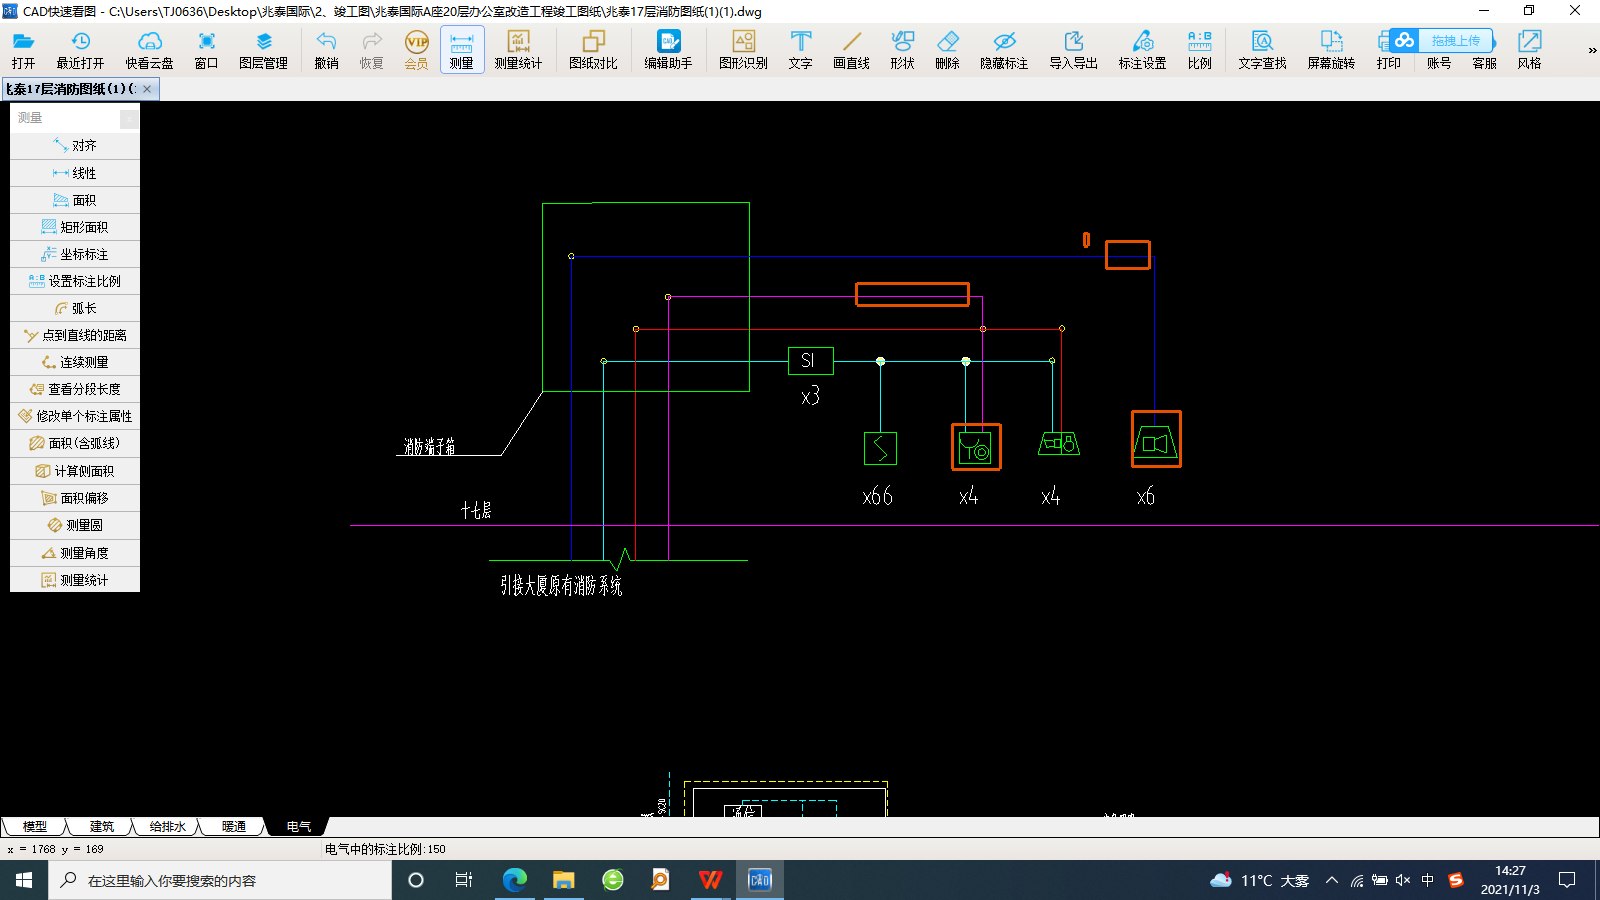The height and width of the screenshot is (900, 1600).
Task: Open File Explorer from taskbar
Action: (563, 880)
